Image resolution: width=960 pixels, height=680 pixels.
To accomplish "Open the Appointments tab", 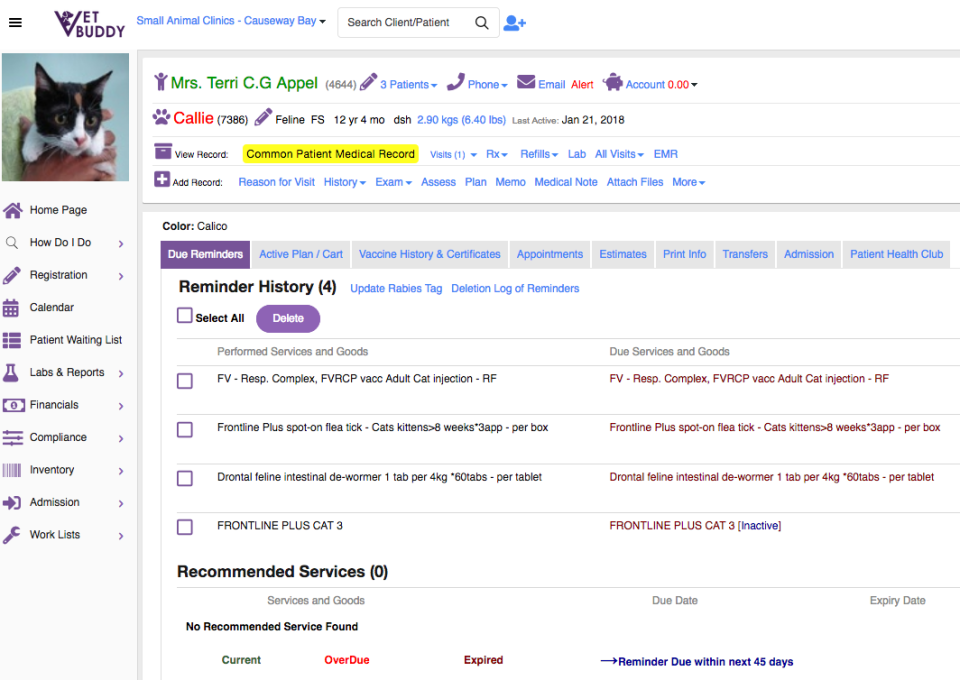I will 549,254.
